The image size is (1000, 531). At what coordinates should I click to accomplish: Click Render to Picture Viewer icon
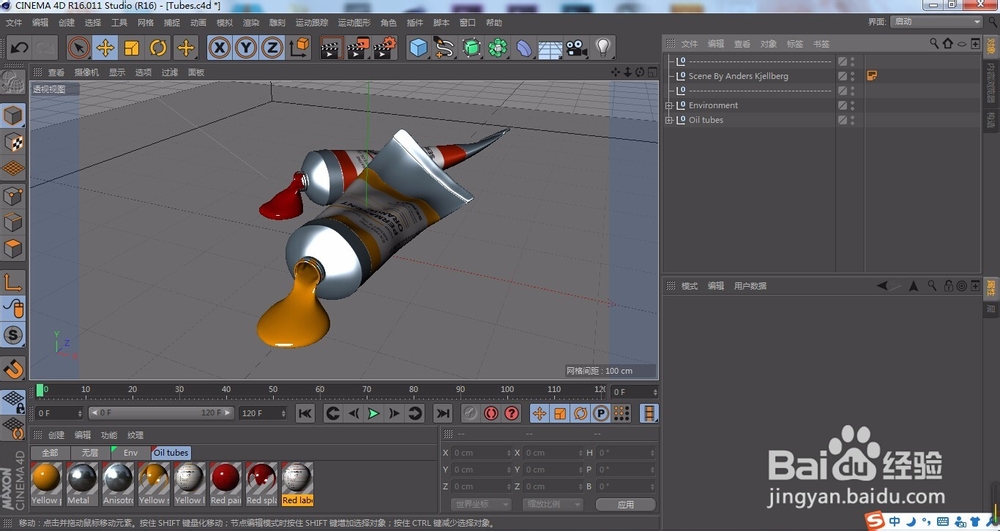click(358, 48)
